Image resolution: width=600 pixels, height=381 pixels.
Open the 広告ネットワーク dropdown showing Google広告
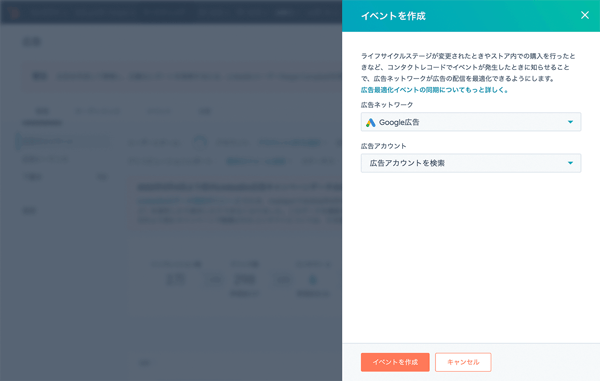(471, 122)
